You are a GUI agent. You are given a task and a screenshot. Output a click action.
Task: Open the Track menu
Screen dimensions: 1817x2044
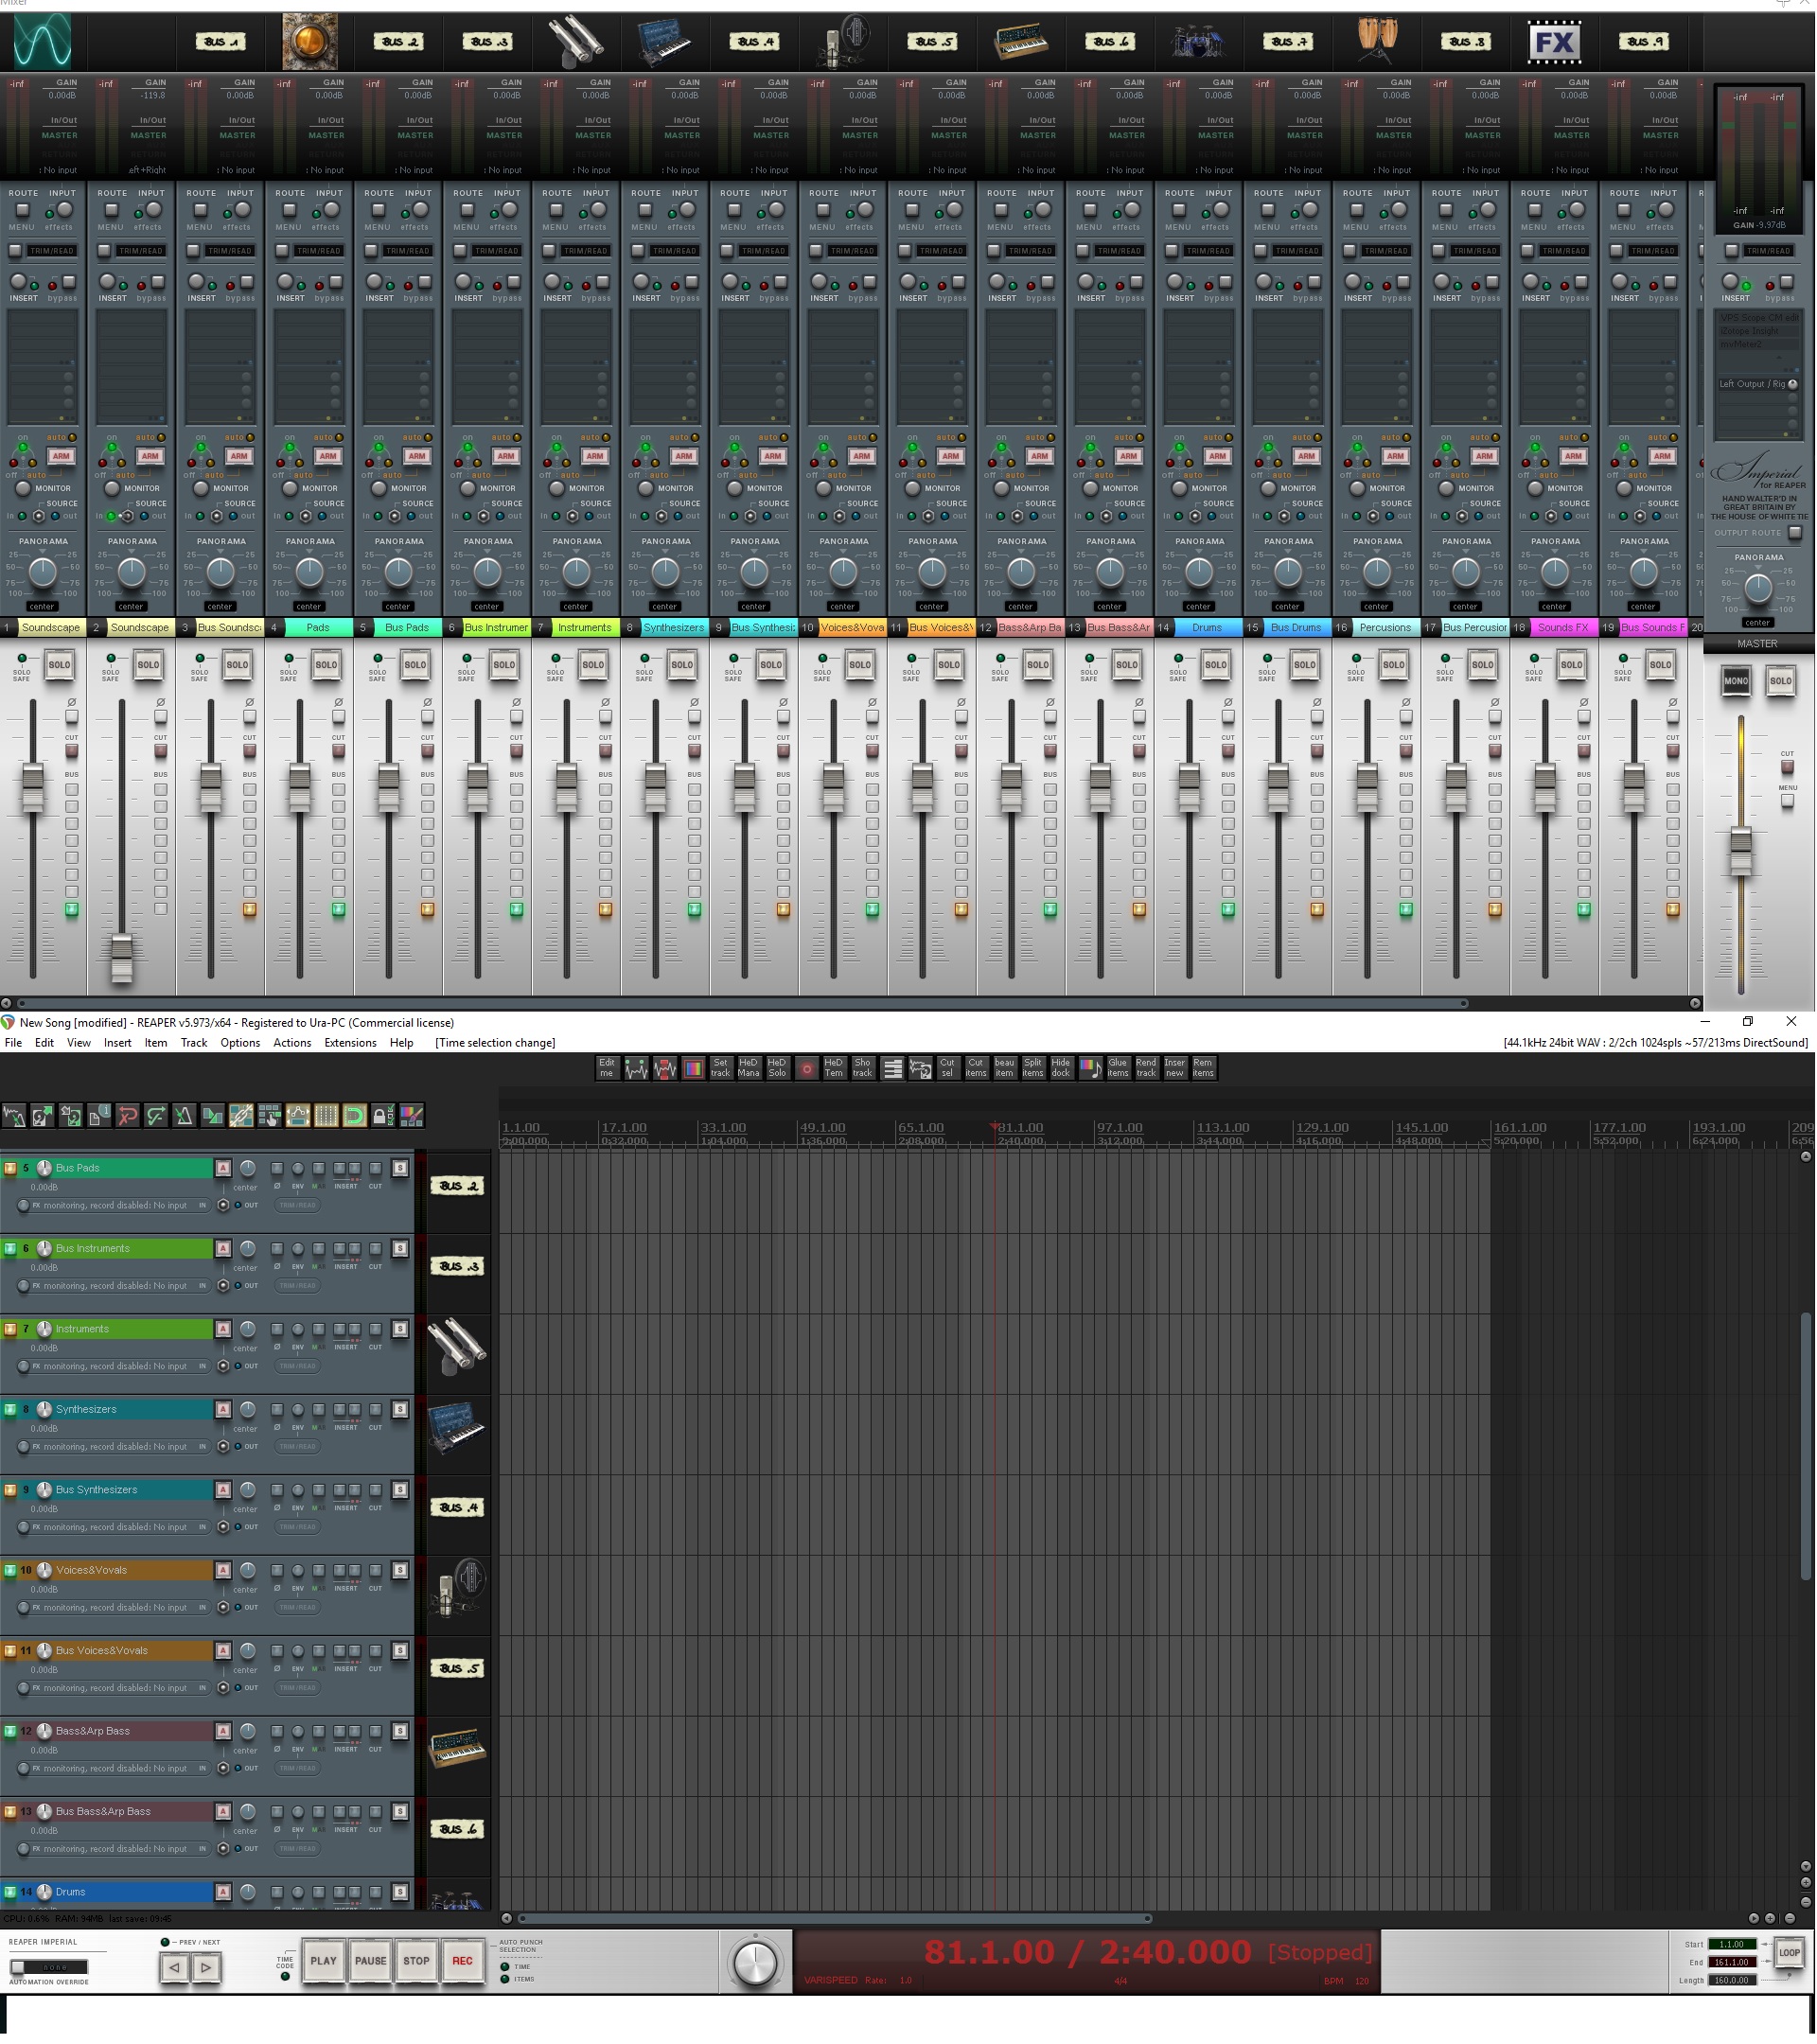click(193, 1043)
